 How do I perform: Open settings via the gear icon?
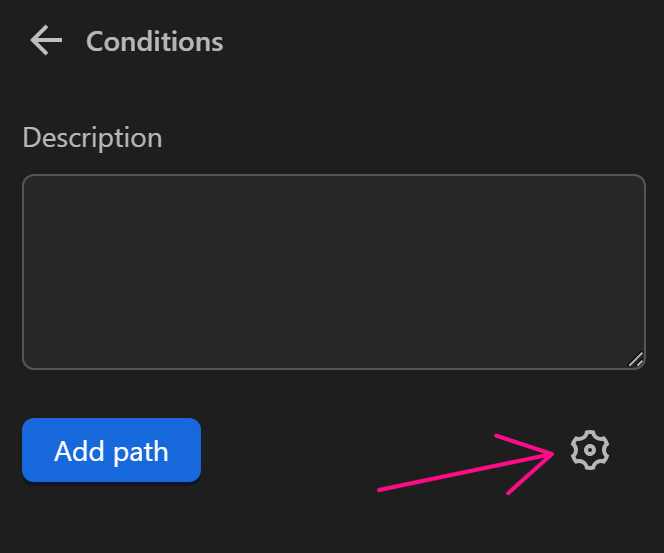(590, 450)
